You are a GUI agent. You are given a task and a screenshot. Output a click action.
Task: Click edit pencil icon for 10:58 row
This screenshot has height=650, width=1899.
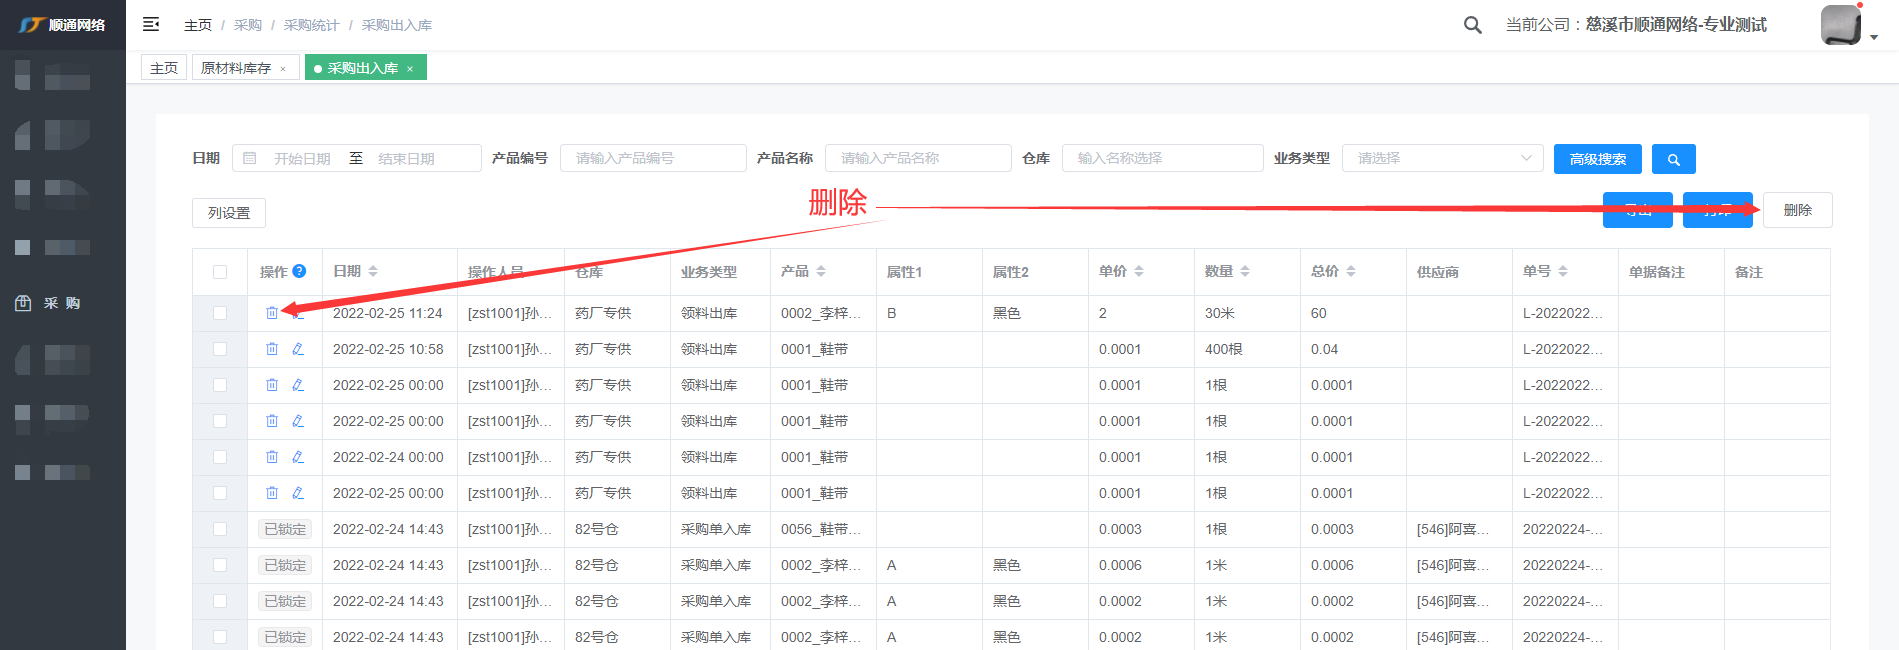298,349
